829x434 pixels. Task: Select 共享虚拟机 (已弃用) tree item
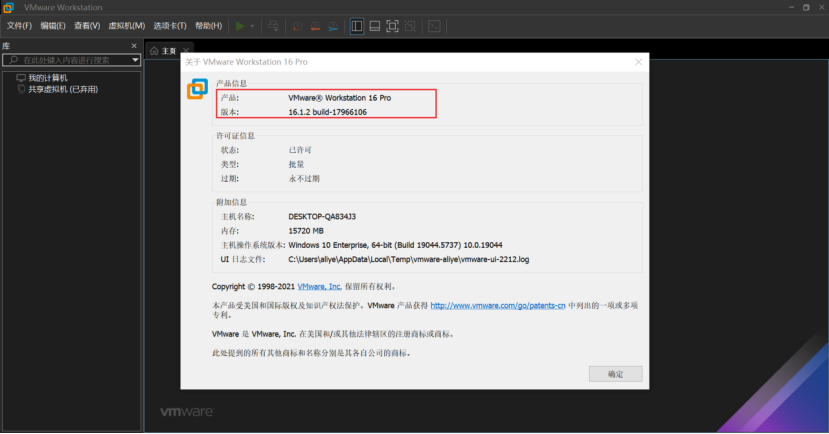[x=63, y=89]
